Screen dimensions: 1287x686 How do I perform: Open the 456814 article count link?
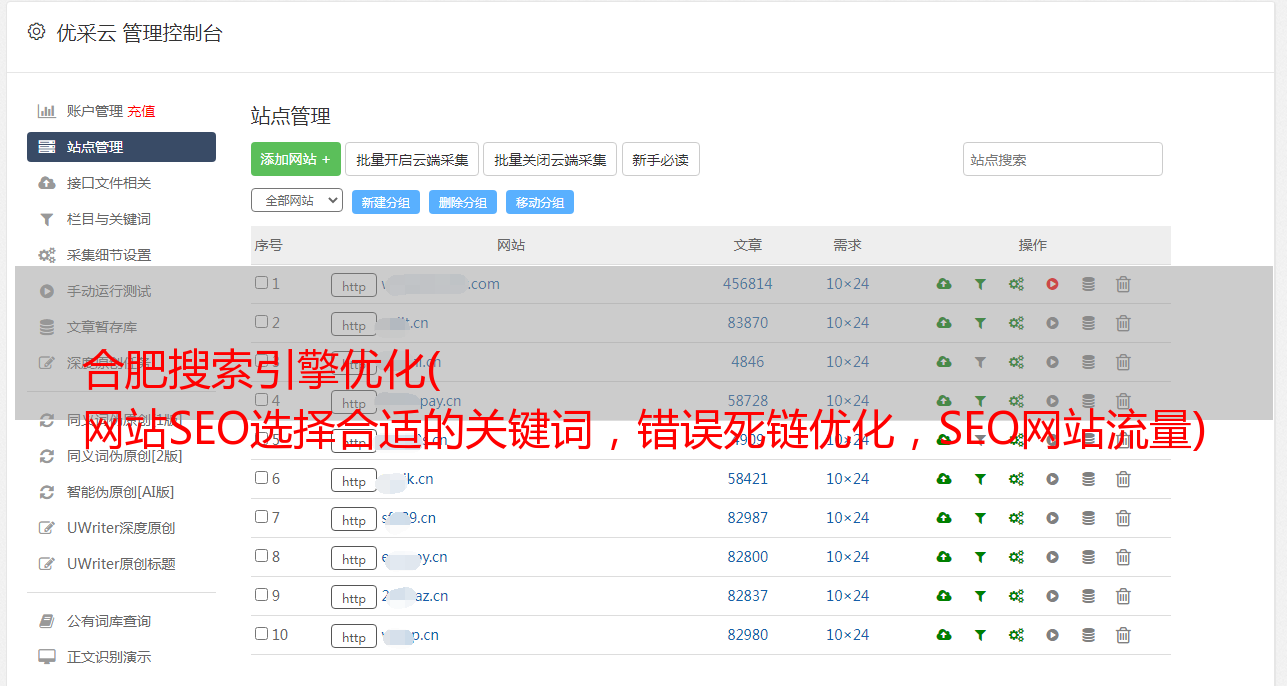(747, 284)
